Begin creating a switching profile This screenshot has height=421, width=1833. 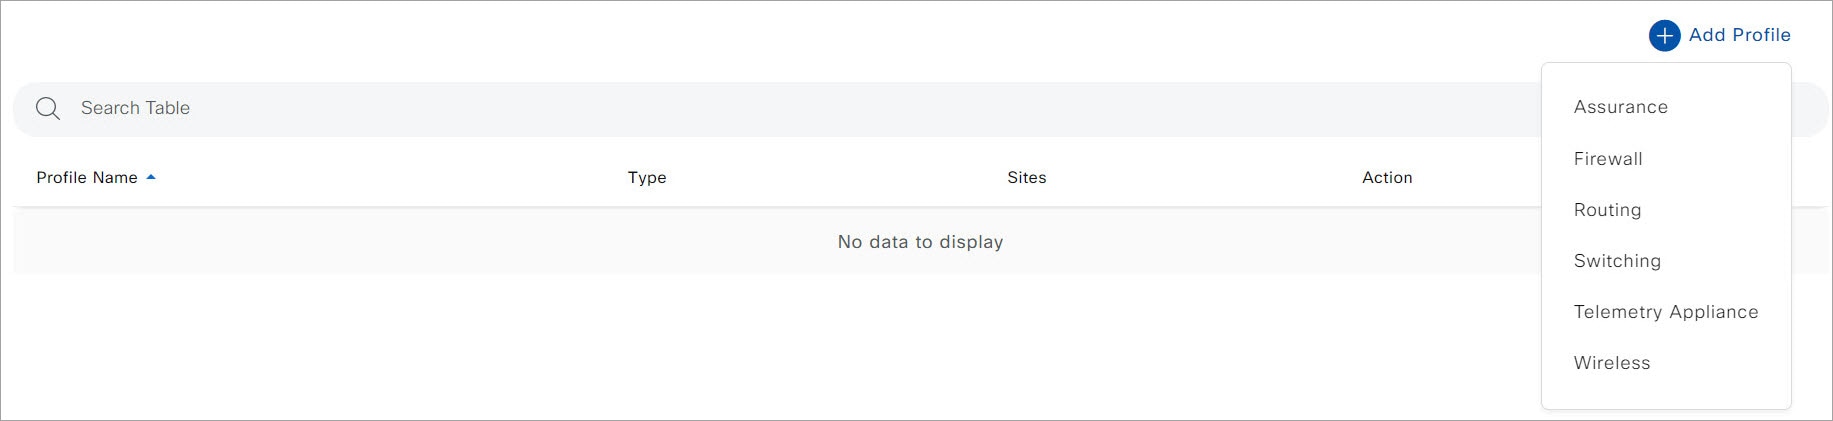(1616, 261)
